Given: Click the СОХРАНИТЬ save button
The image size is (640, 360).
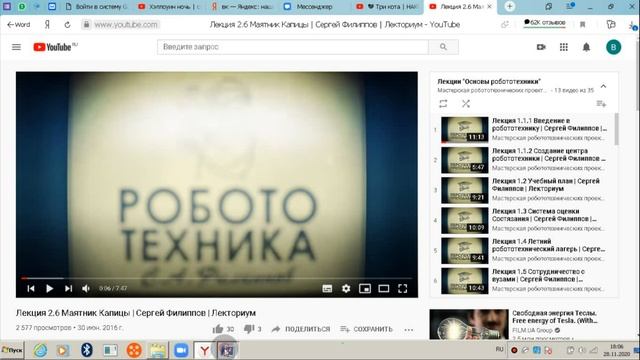Looking at the screenshot, I should [x=367, y=329].
